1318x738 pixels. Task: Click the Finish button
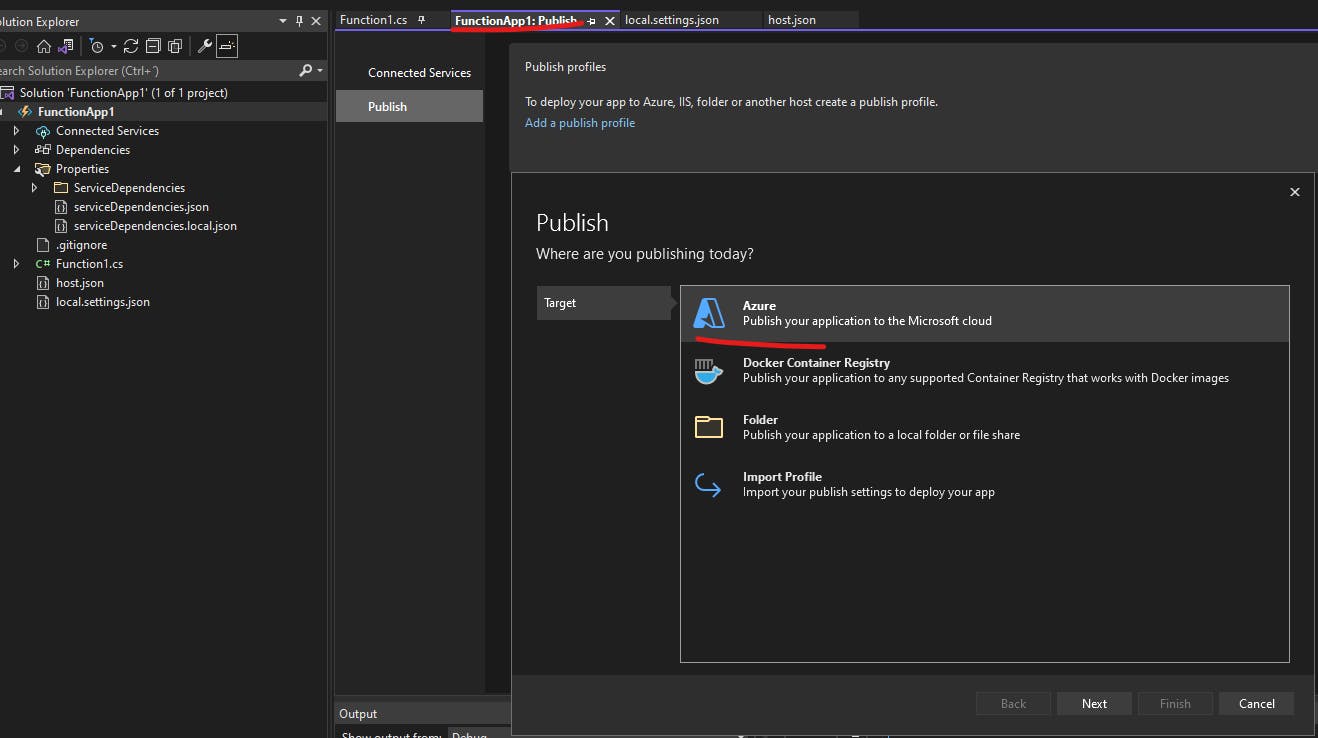pos(1175,703)
